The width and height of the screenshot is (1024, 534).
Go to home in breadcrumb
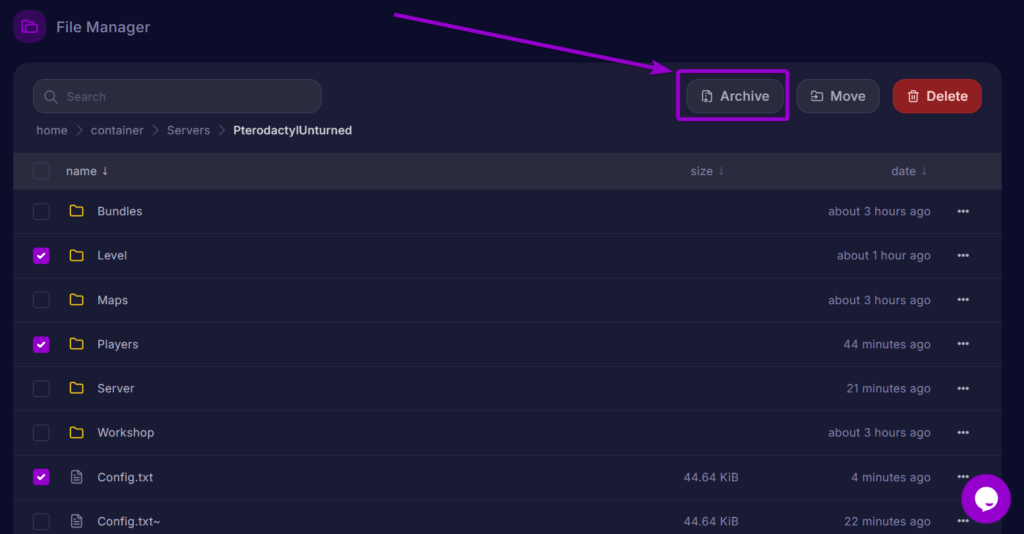tap(52, 130)
